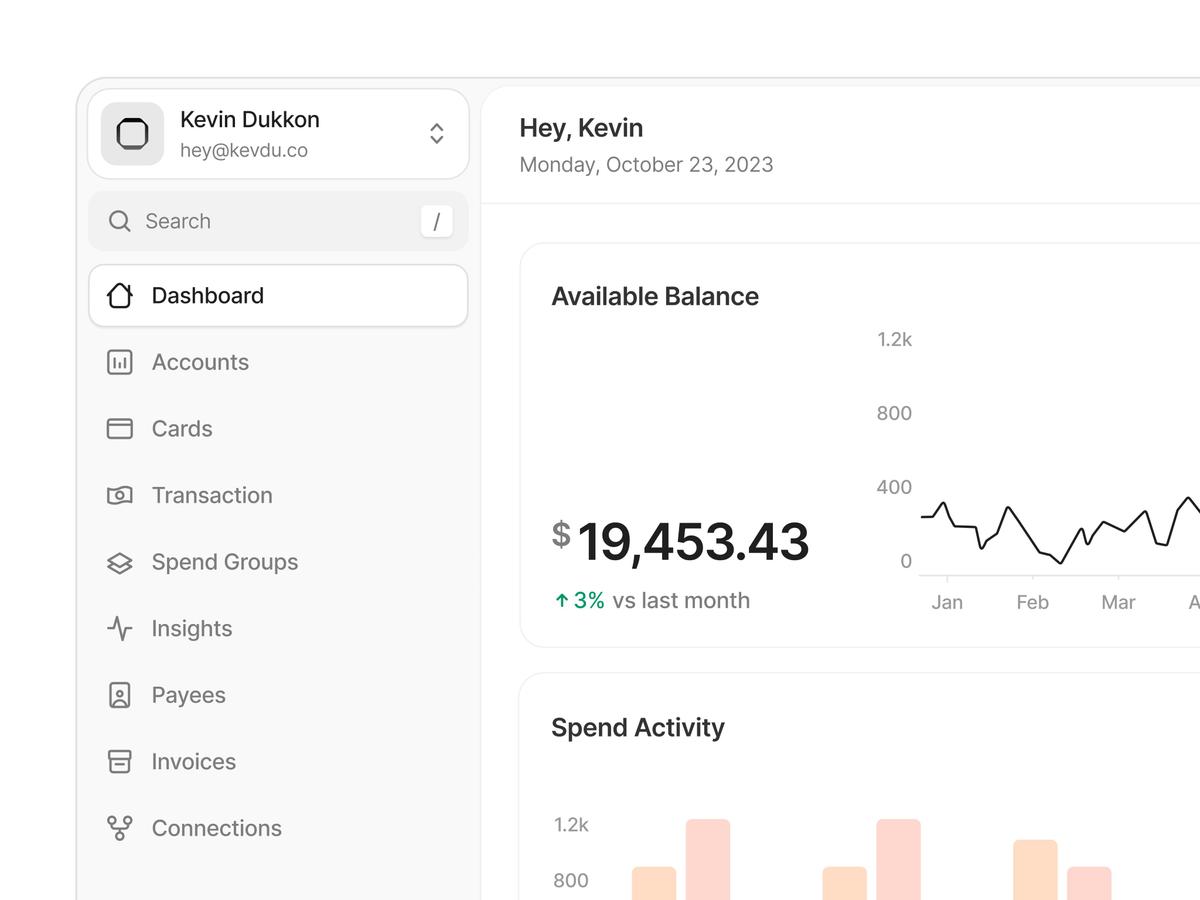Screen dimensions: 1200x900
Task: Click the Invoices archive box icon
Action: click(x=120, y=762)
